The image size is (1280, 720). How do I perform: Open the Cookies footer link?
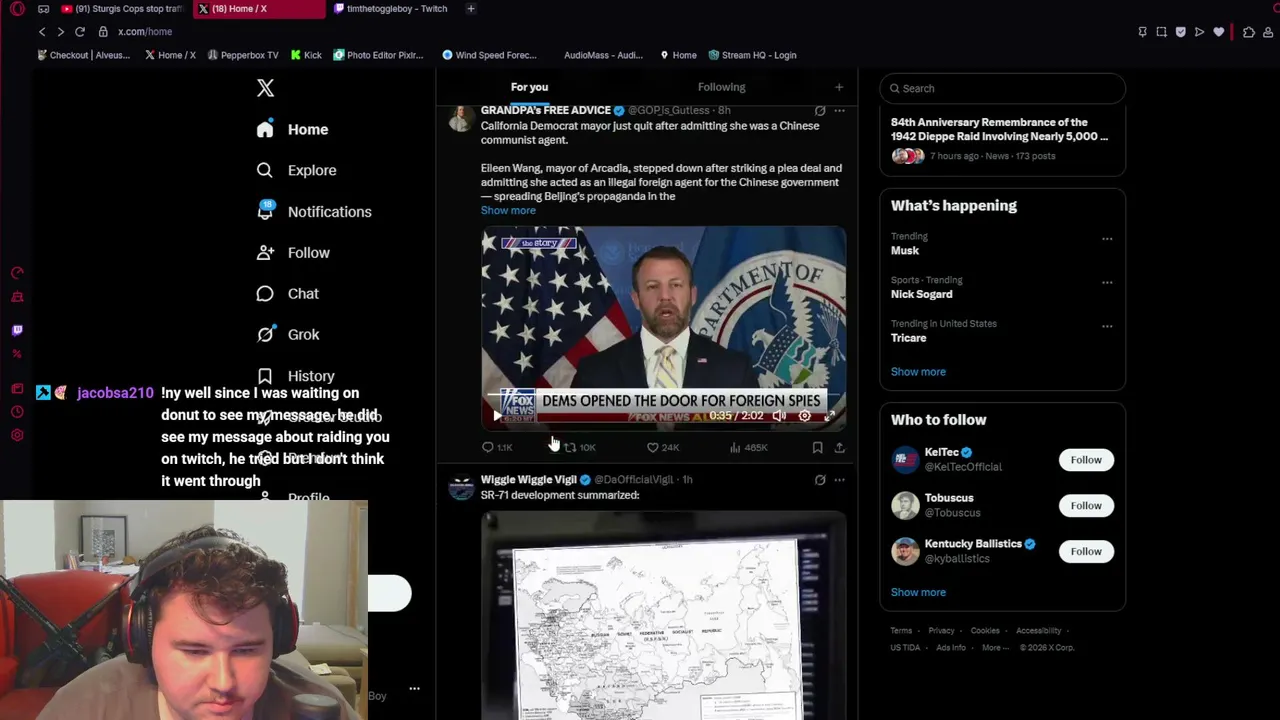[985, 631]
